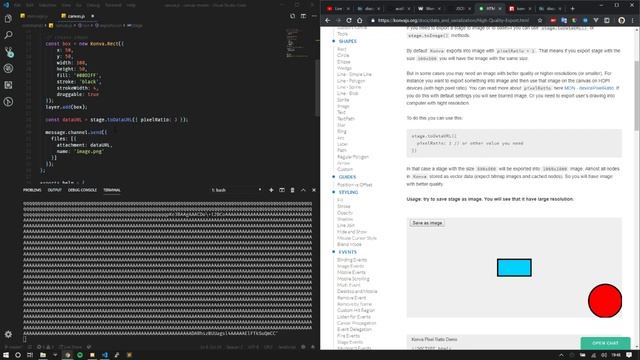Go to the Chrome home page
Viewport: 640px width, 360px height.
pyautogui.click(x=360, y=20)
